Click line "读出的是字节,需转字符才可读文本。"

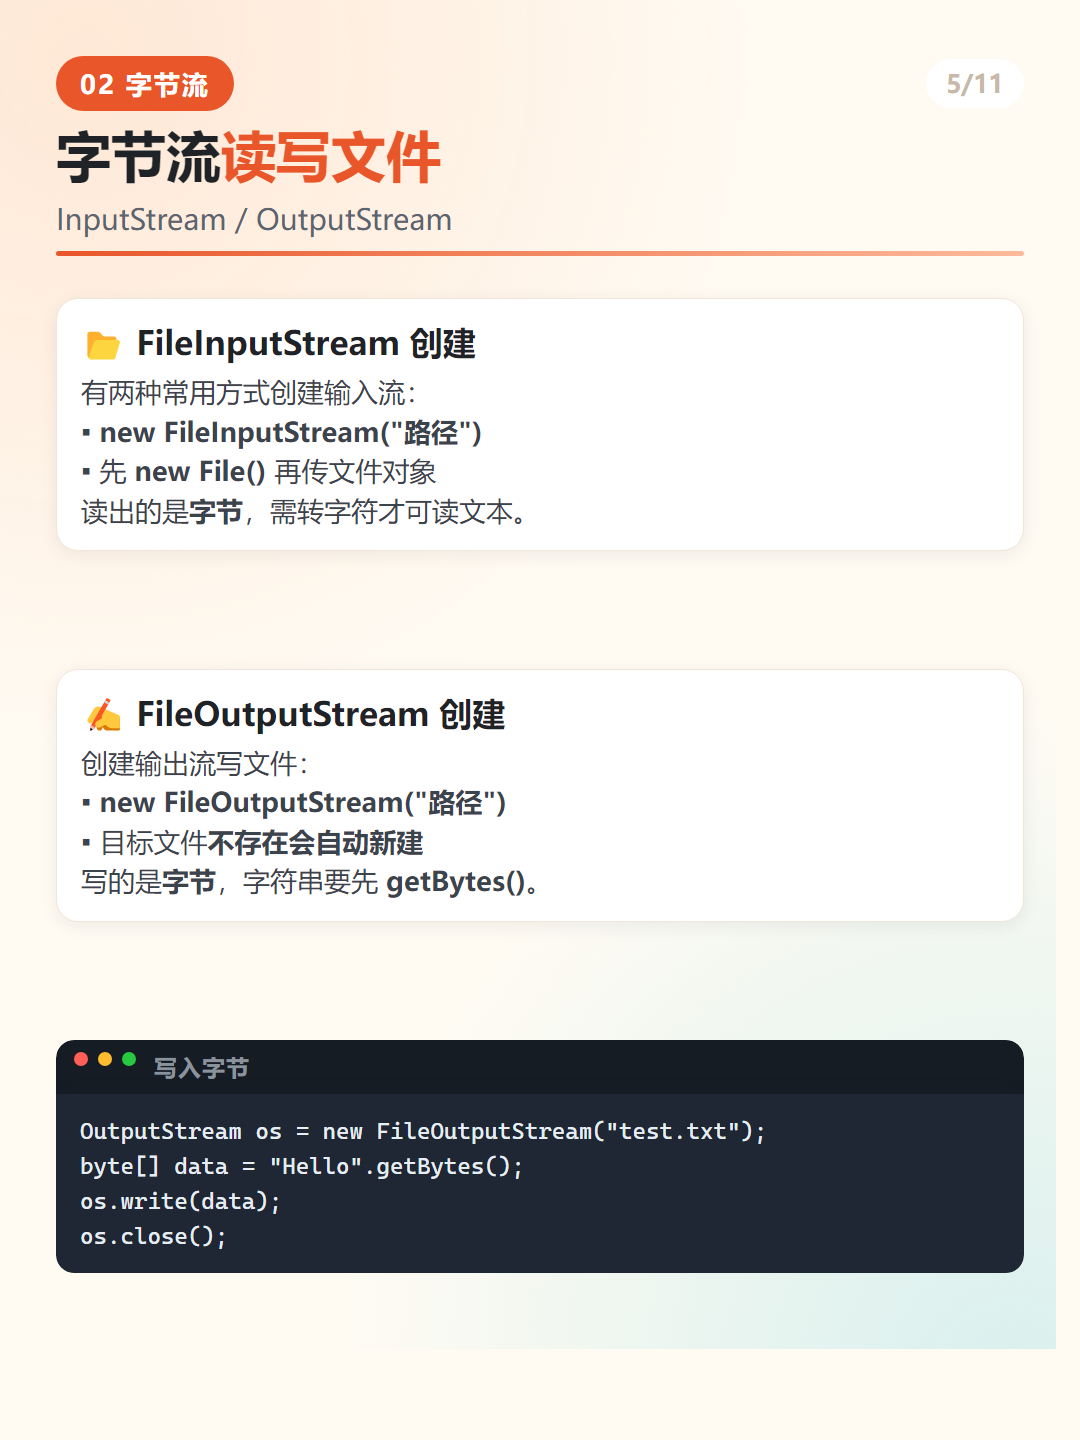pyautogui.click(x=305, y=512)
